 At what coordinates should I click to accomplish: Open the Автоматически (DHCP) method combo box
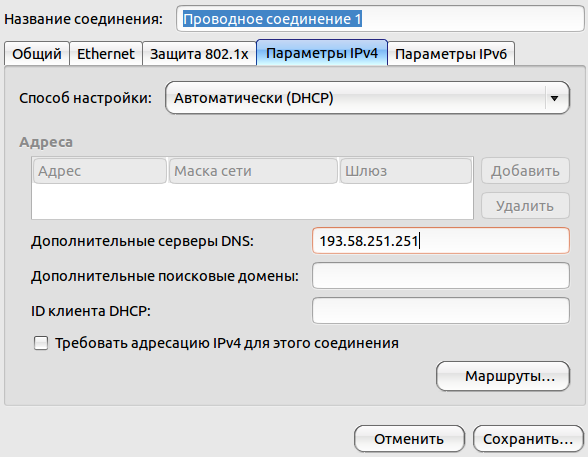tap(367, 98)
